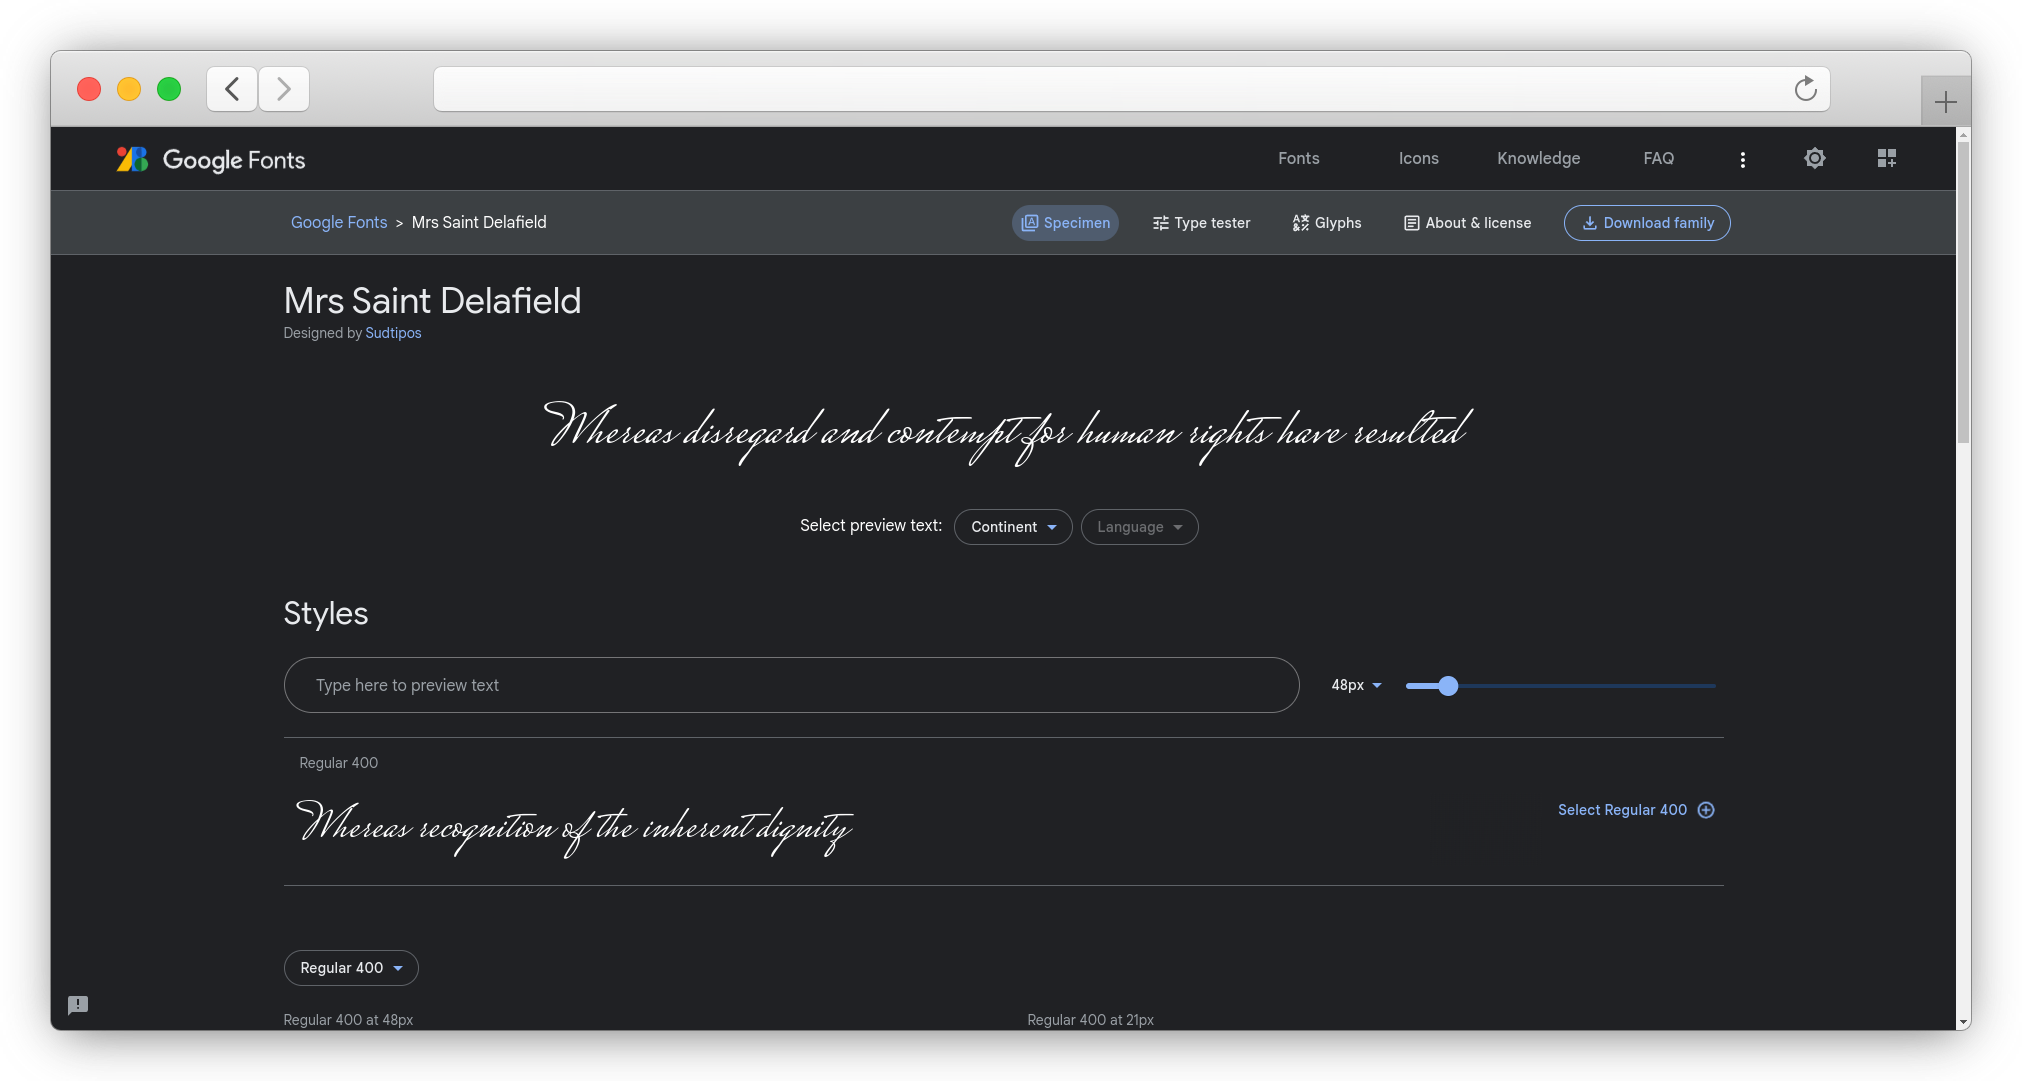Open a new browser tab
Image resolution: width=2022 pixels, height=1081 pixels.
1945,102
